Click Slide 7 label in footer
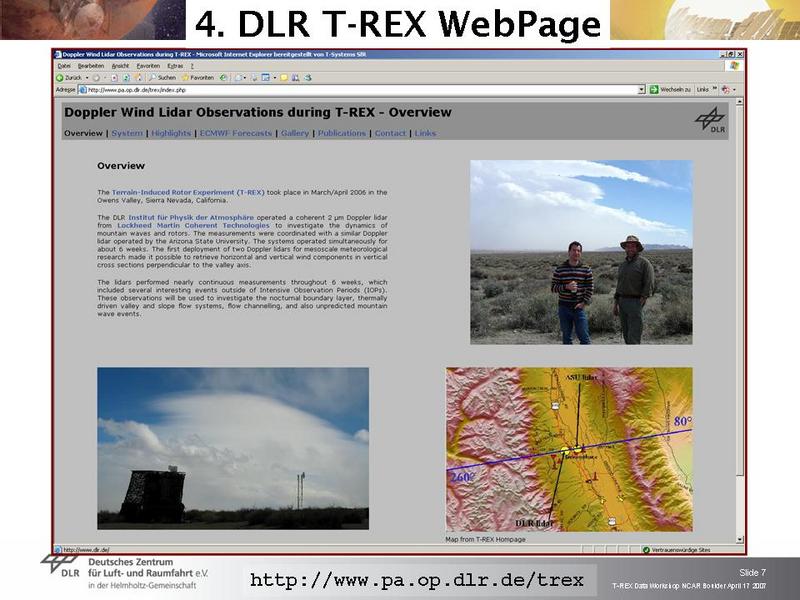Image resolution: width=800 pixels, height=600 pixels. pos(753,572)
